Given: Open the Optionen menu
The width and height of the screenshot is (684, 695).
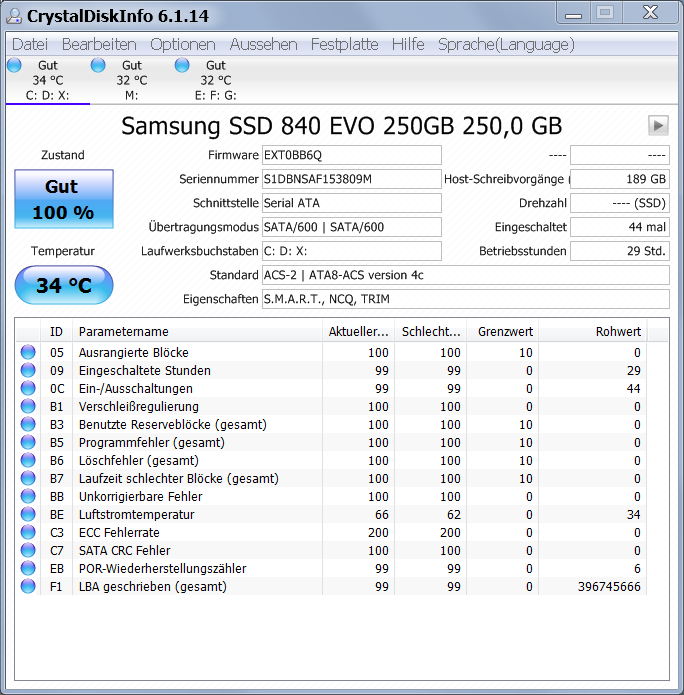Looking at the screenshot, I should (x=183, y=44).
